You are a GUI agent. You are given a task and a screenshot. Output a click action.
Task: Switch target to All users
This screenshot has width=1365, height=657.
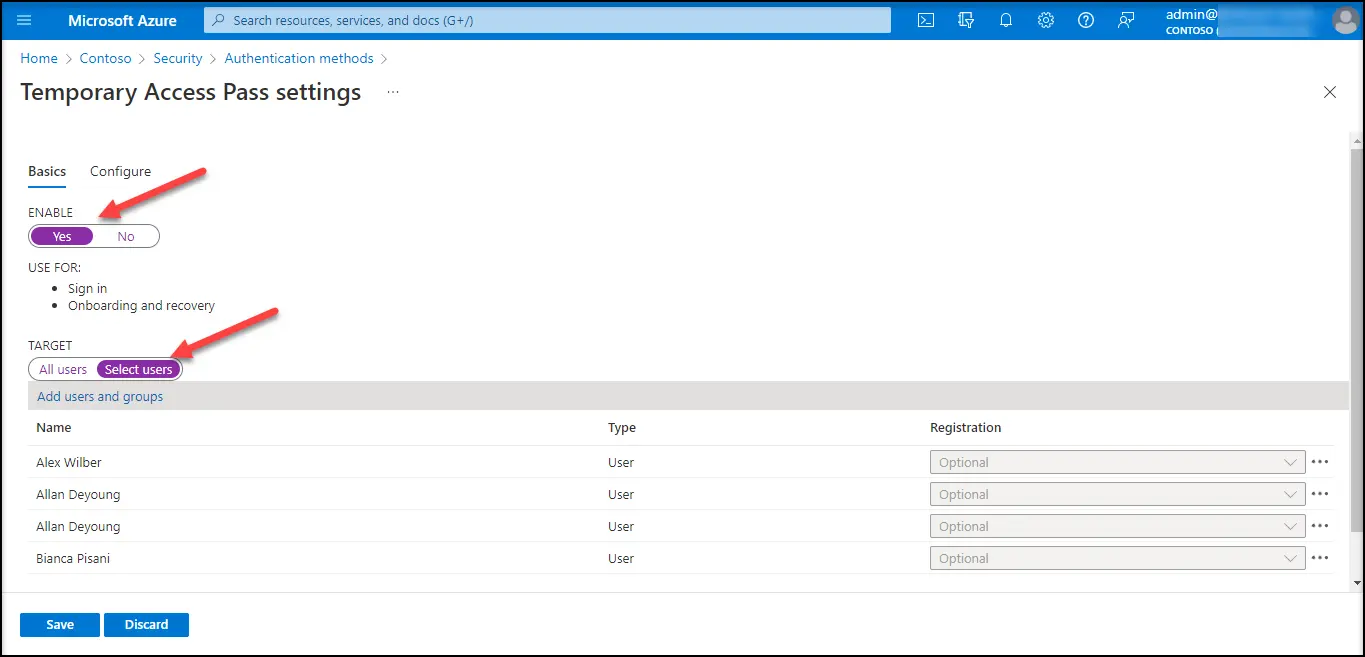point(63,369)
